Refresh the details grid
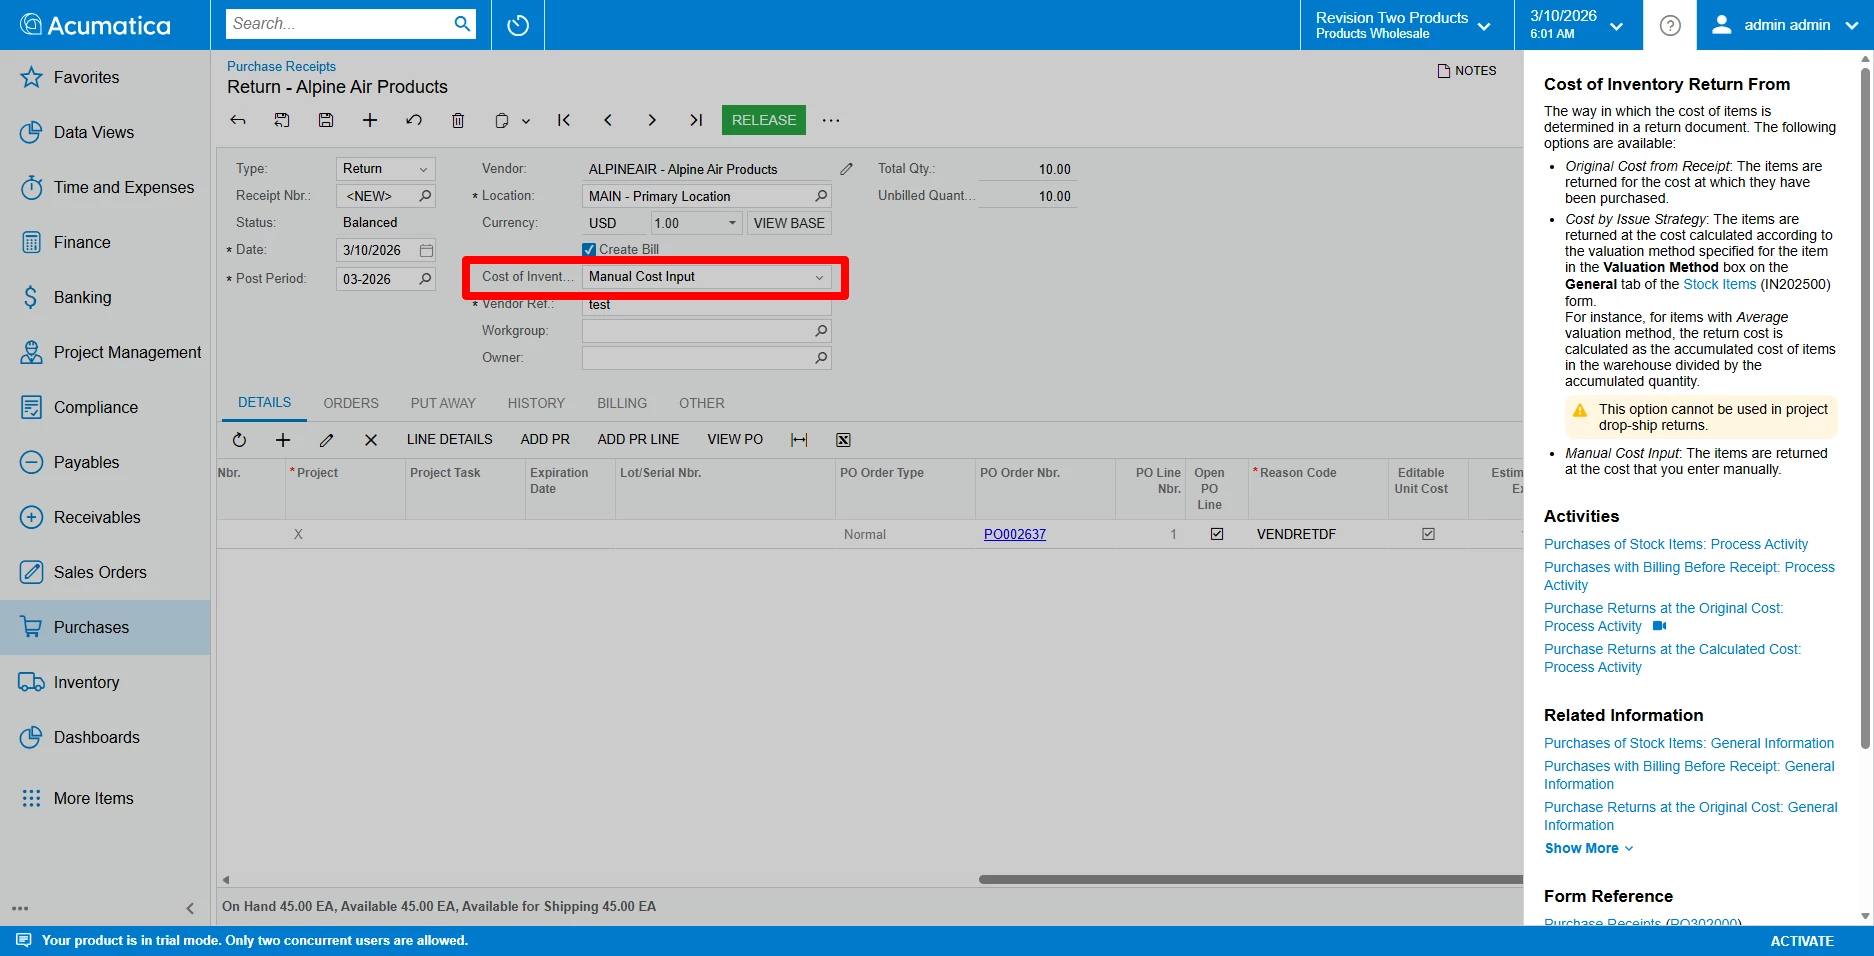 [239, 440]
